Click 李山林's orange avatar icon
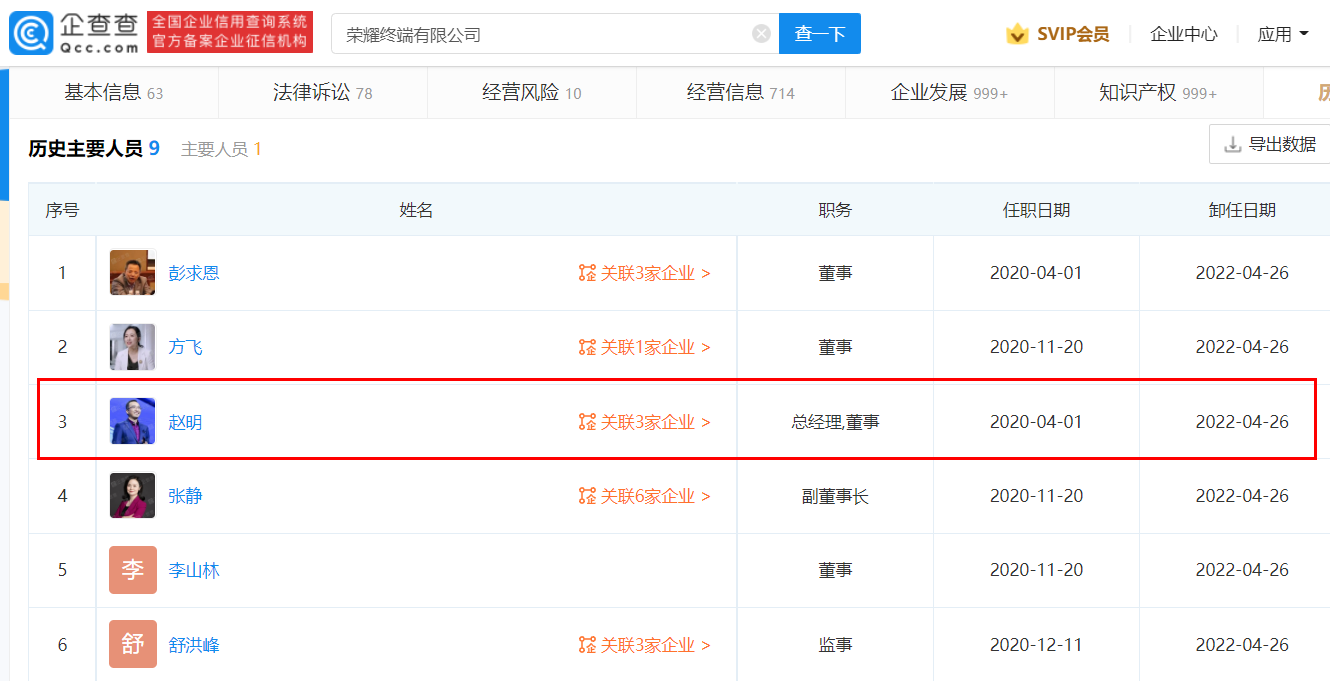 132,570
